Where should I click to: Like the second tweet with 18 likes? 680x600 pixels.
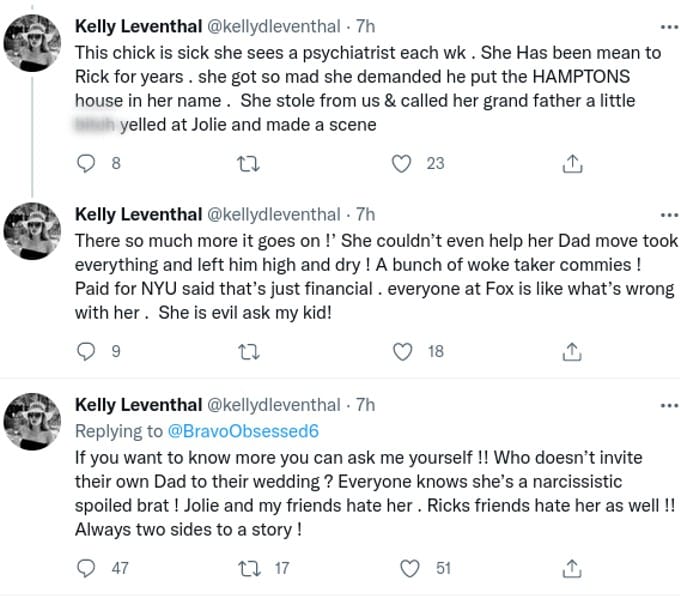pyautogui.click(x=407, y=351)
